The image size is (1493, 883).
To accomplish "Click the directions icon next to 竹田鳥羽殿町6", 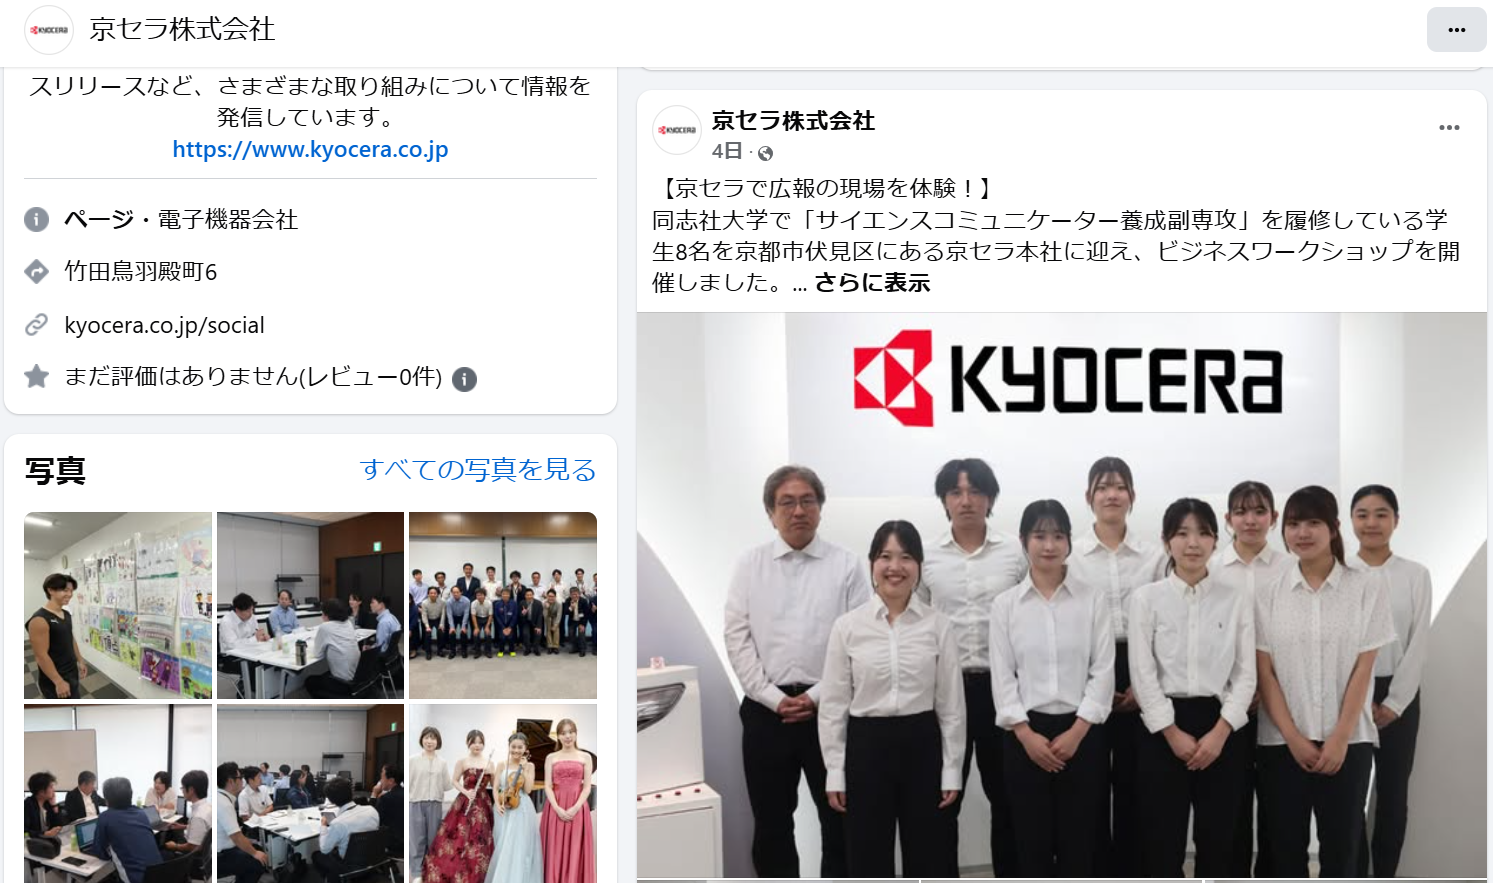I will click(36, 271).
